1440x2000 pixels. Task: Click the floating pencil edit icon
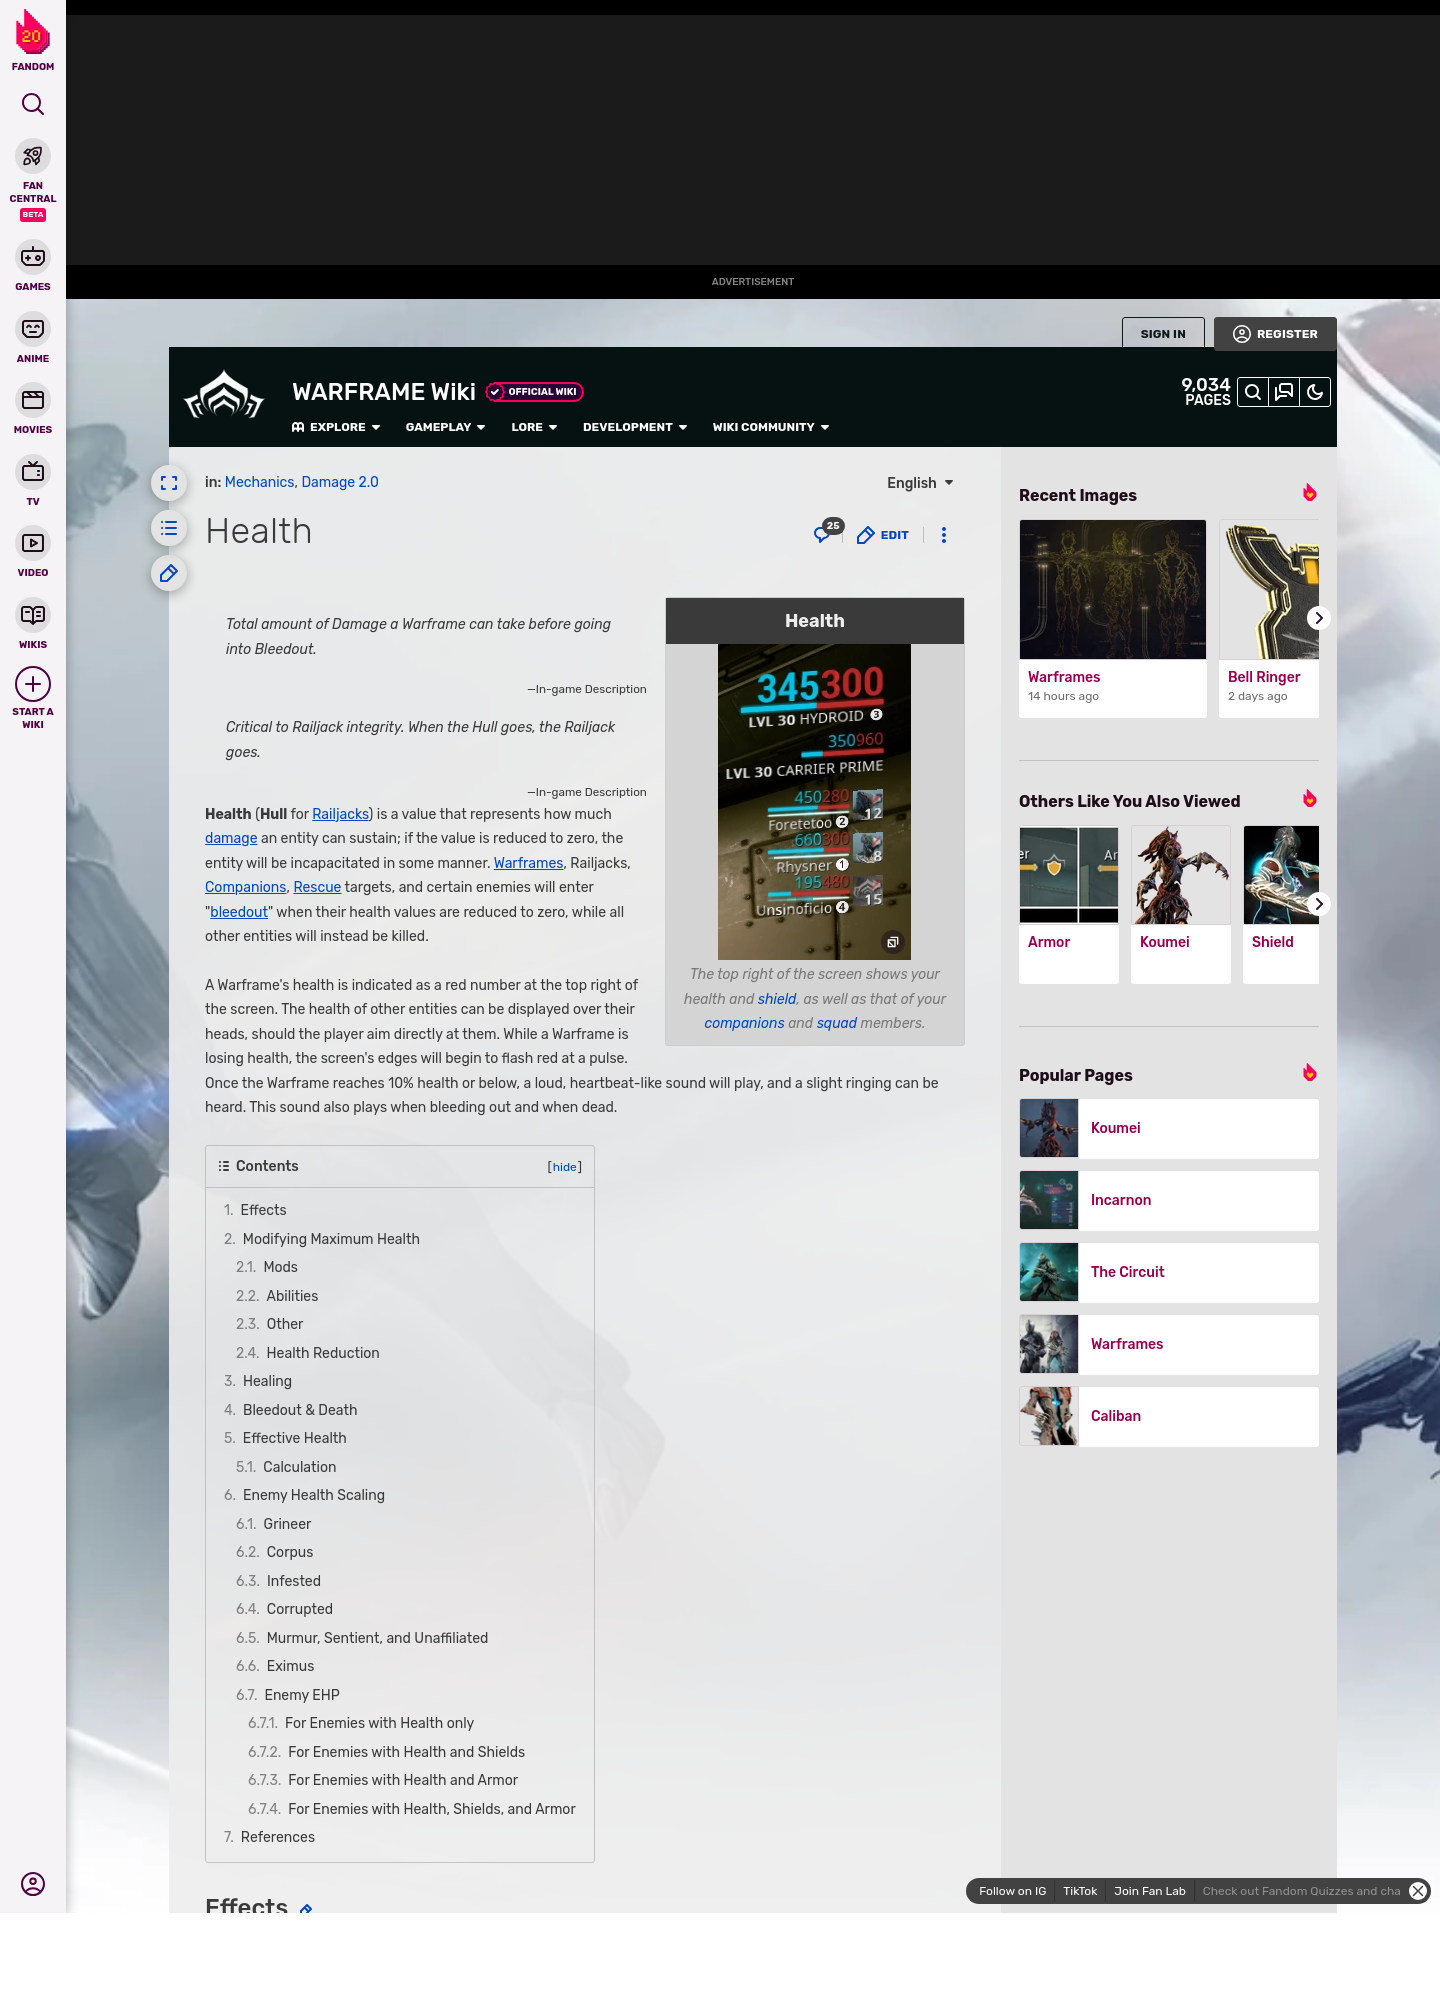pyautogui.click(x=169, y=573)
